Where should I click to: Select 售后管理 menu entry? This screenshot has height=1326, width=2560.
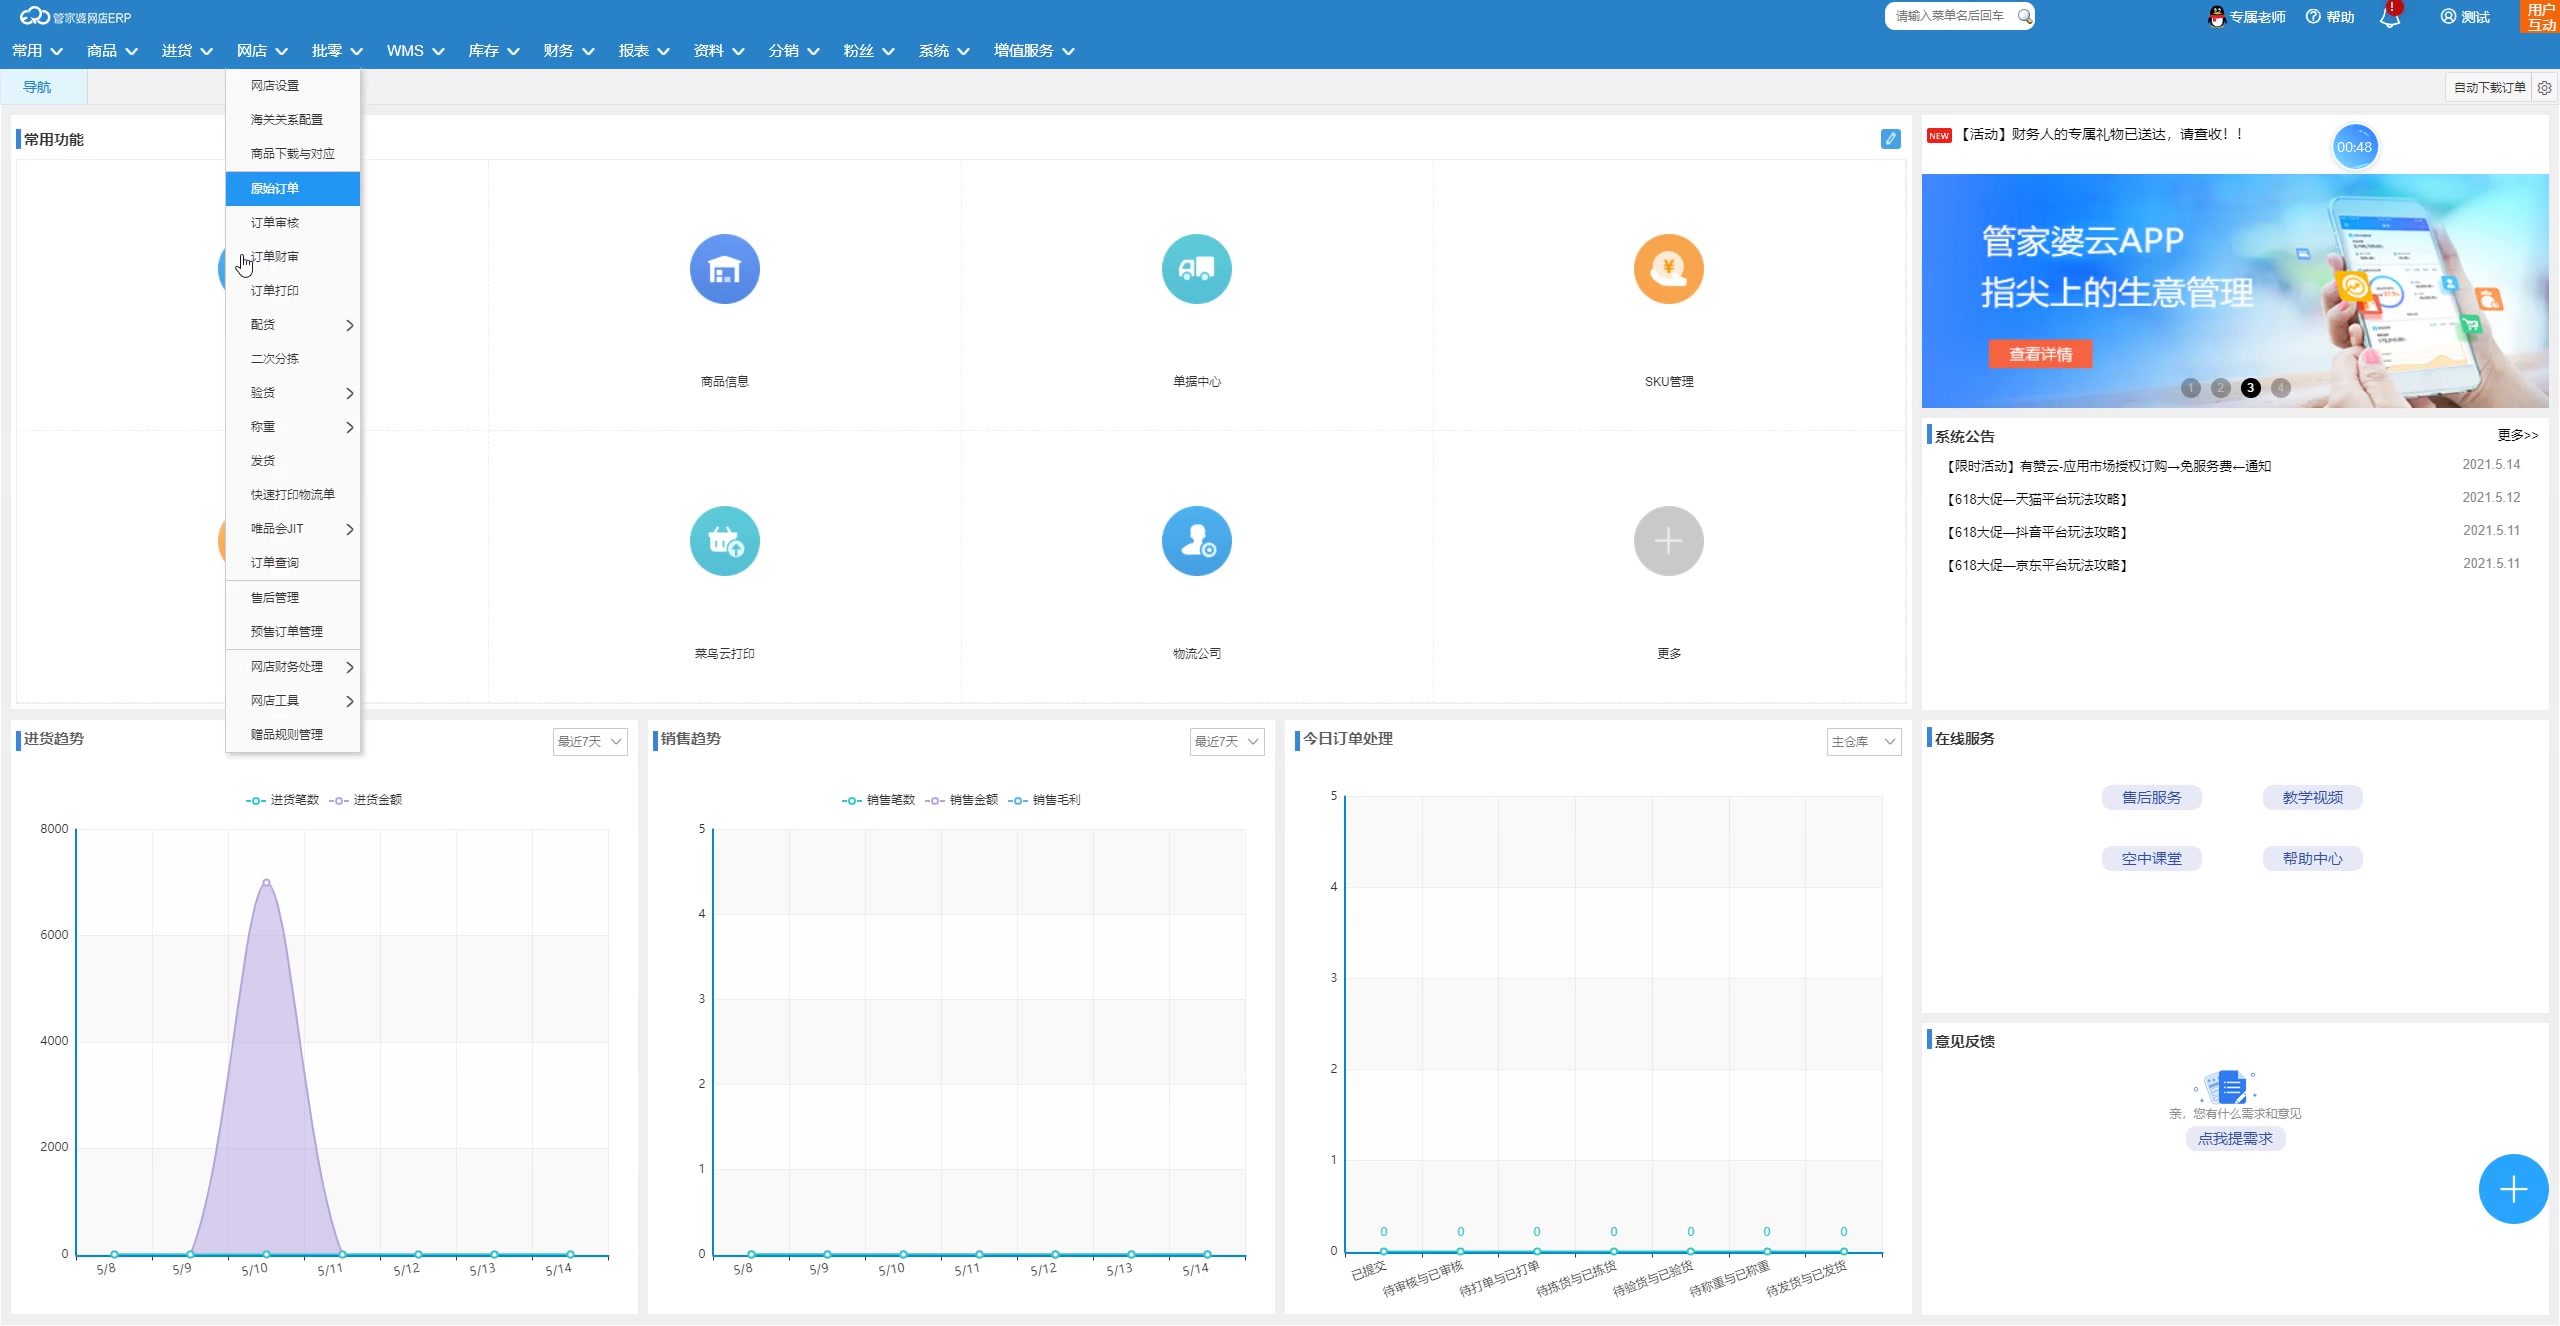point(293,598)
